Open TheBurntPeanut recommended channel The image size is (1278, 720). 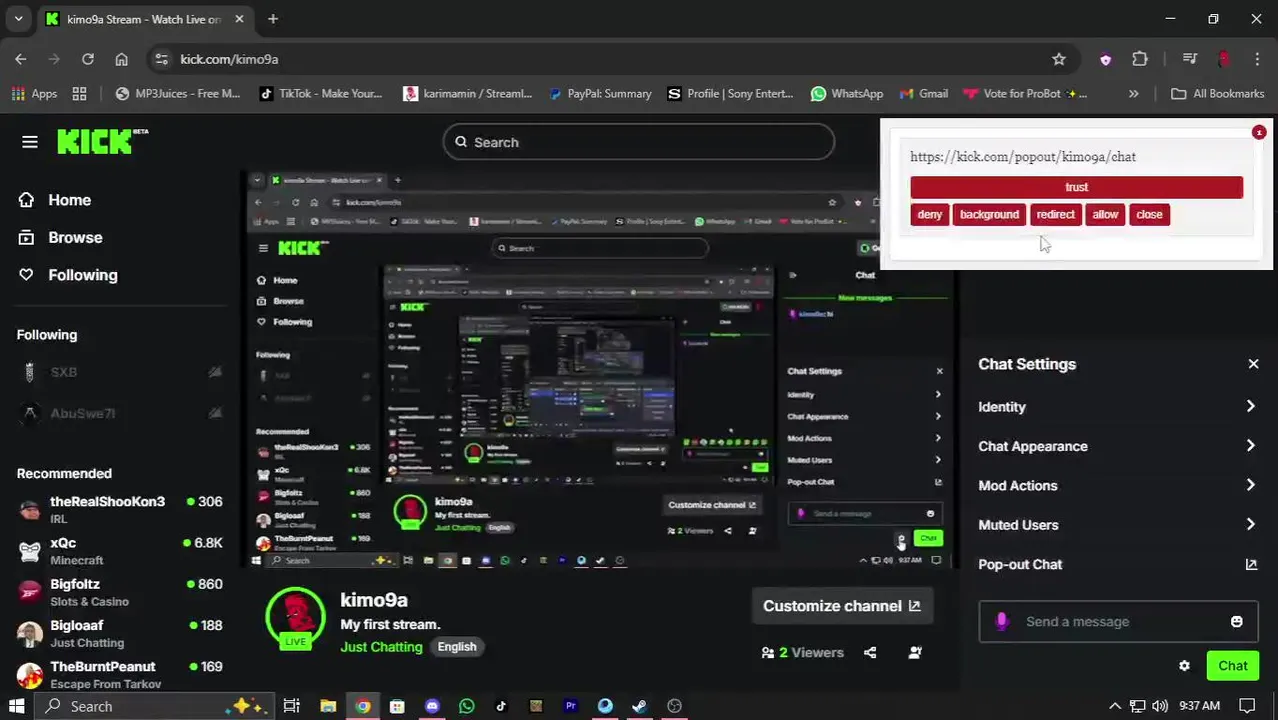point(120,674)
